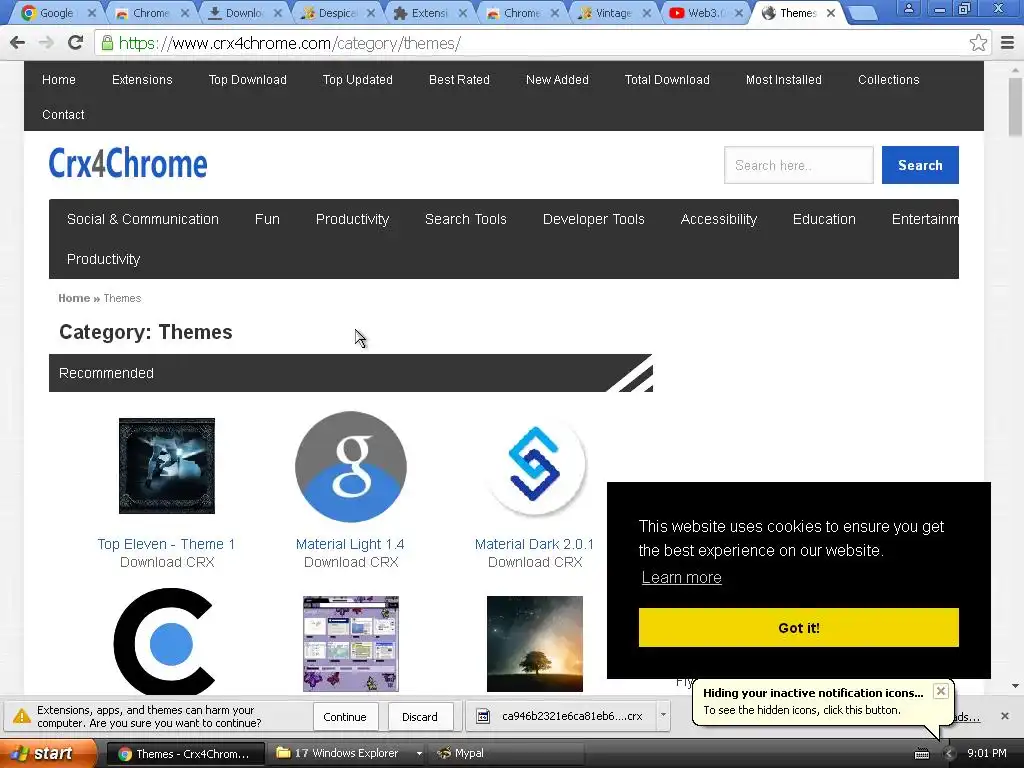Switch to the Vintage tab
This screenshot has height=768, width=1024.
pos(613,13)
